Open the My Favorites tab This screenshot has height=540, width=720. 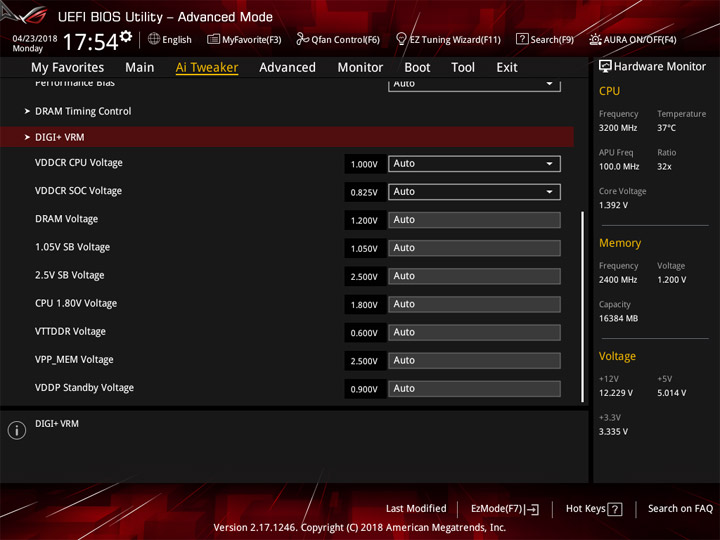click(68, 68)
